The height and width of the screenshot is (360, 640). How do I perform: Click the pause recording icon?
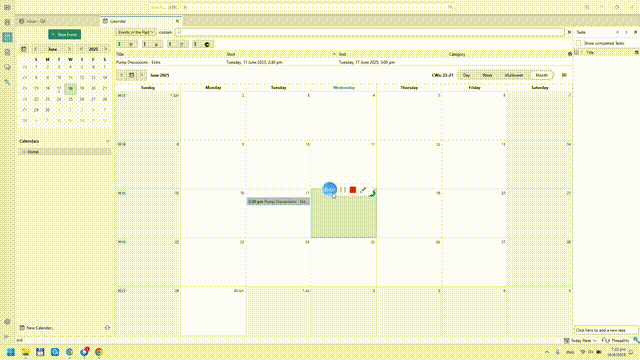coord(343,190)
